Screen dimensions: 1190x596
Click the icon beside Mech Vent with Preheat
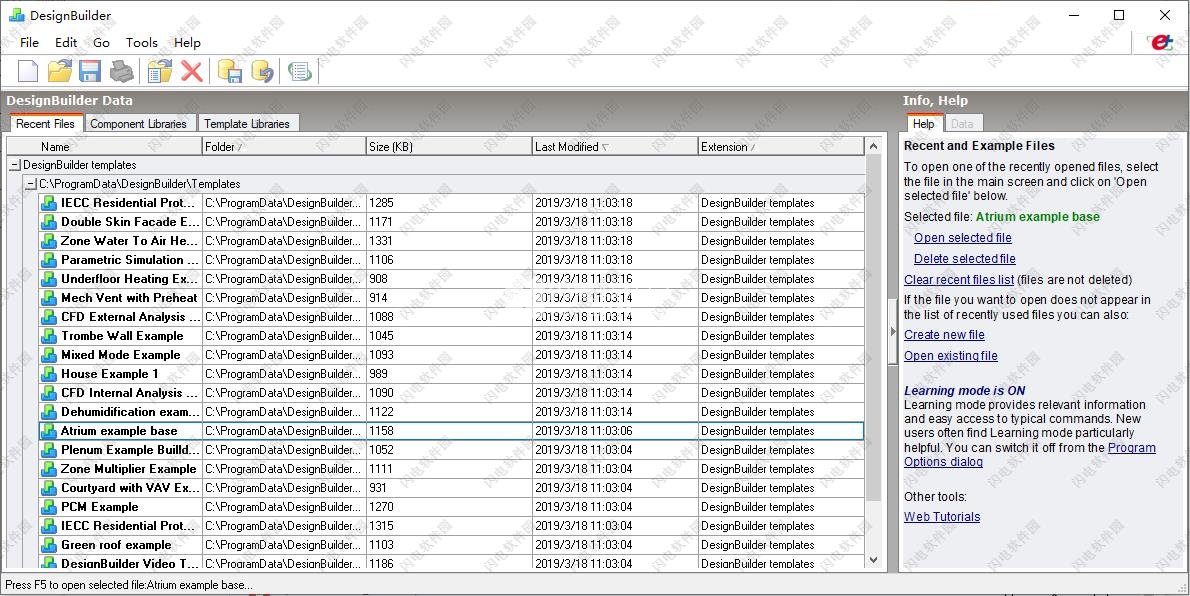coord(49,298)
